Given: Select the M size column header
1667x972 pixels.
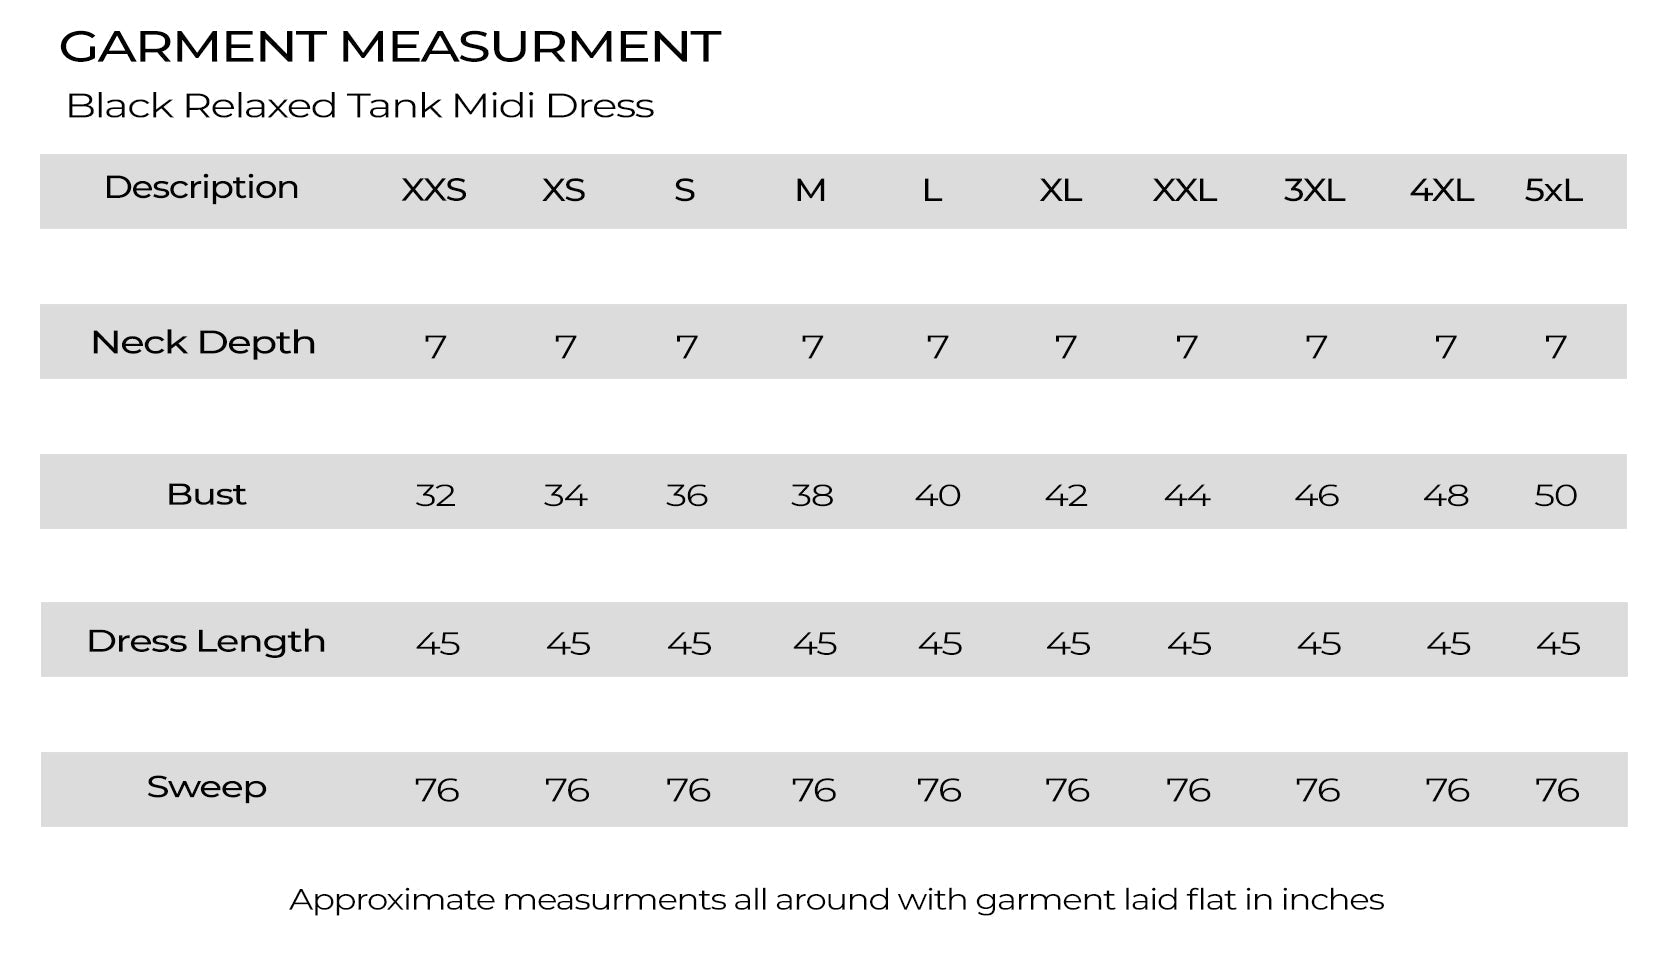Looking at the screenshot, I should [810, 190].
